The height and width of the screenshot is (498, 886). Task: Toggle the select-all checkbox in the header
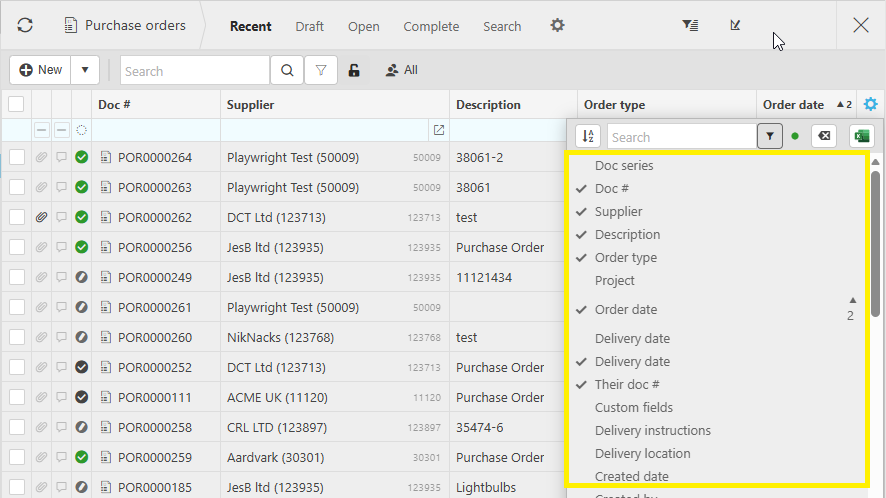click(x=17, y=104)
